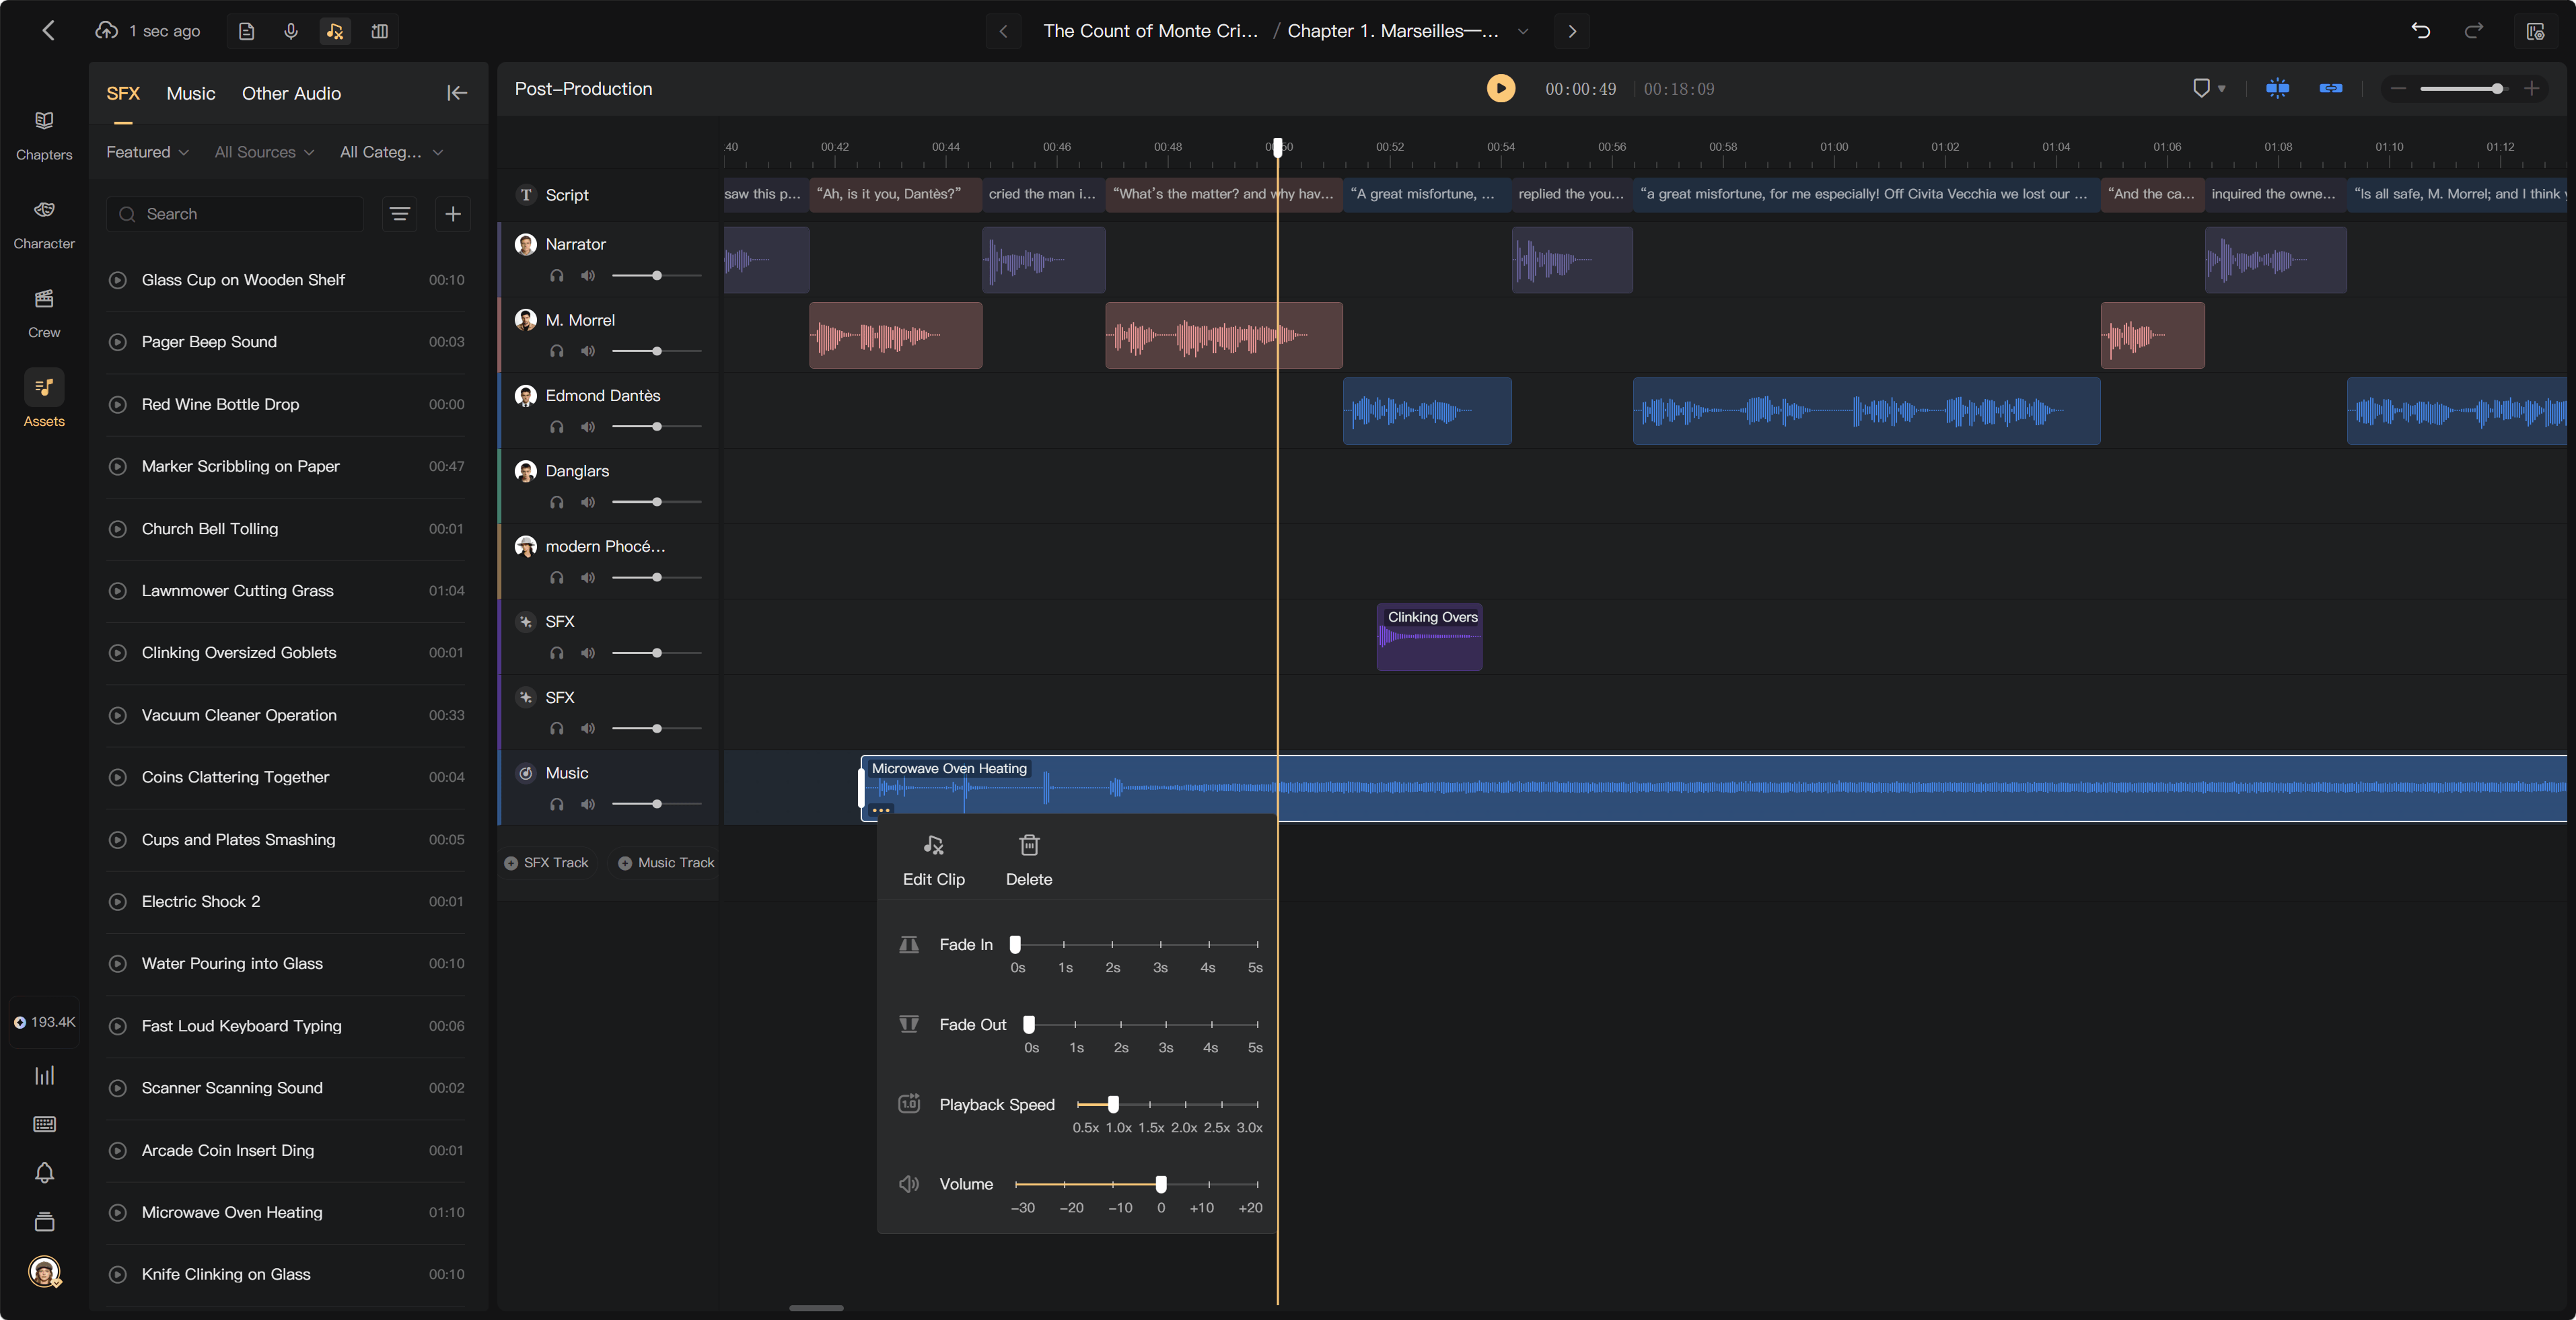
Task: Open the columns layout mode icon
Action: (380, 31)
